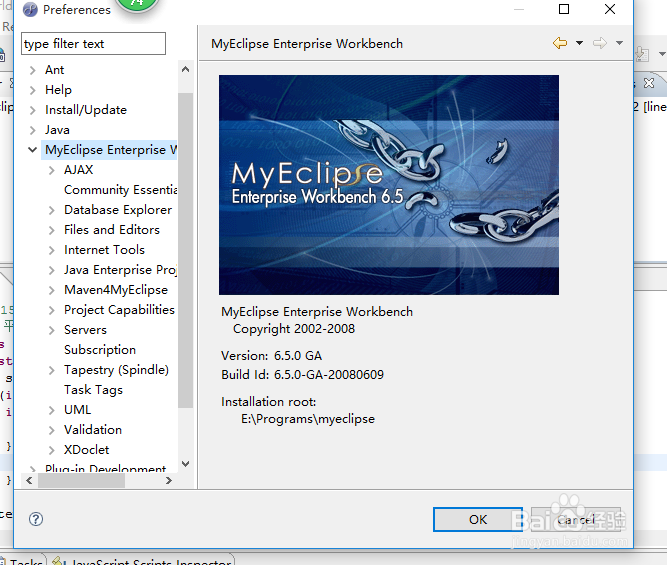
Task: Select Help in preferences tree
Action: [x=58, y=90]
